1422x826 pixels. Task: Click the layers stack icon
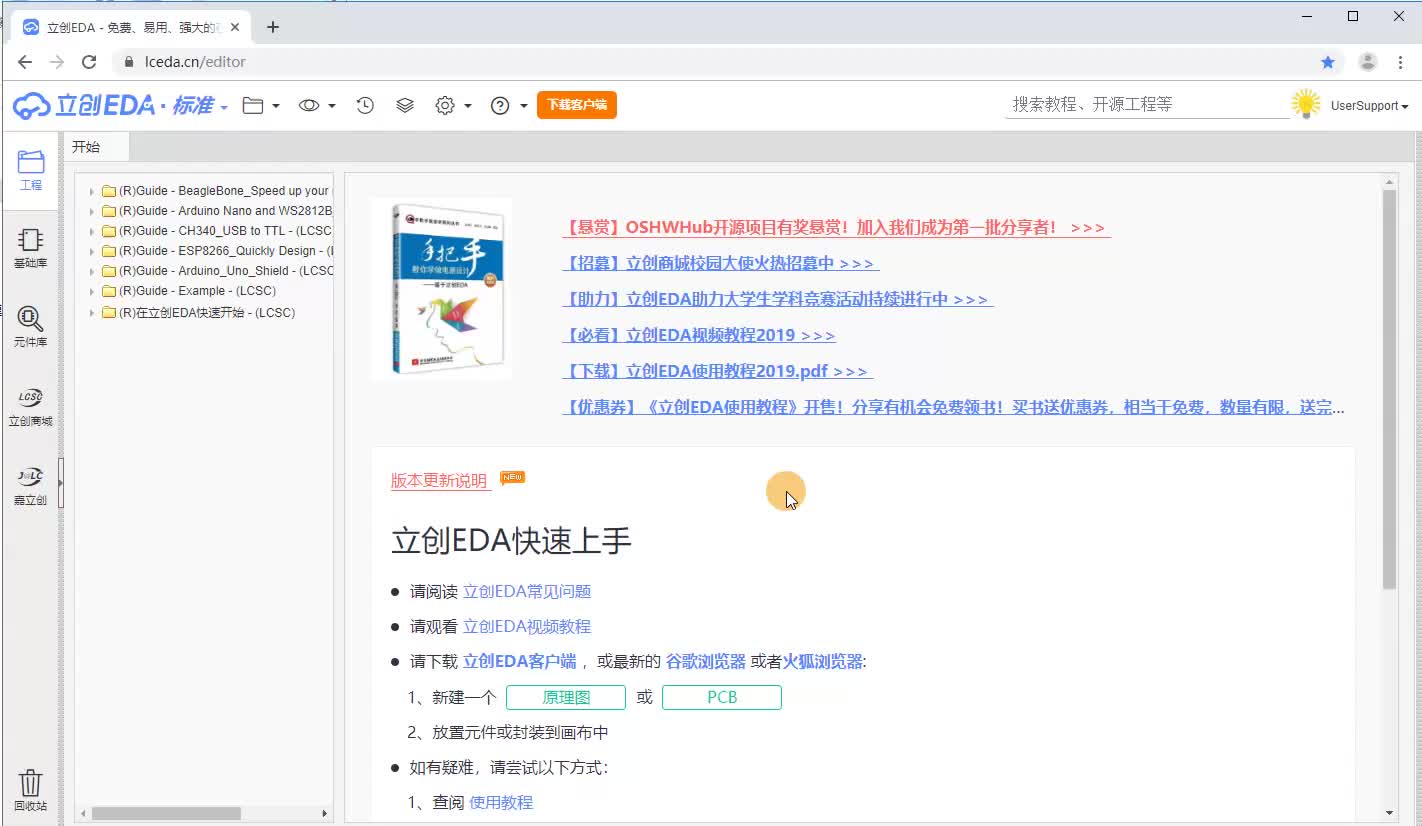point(405,105)
